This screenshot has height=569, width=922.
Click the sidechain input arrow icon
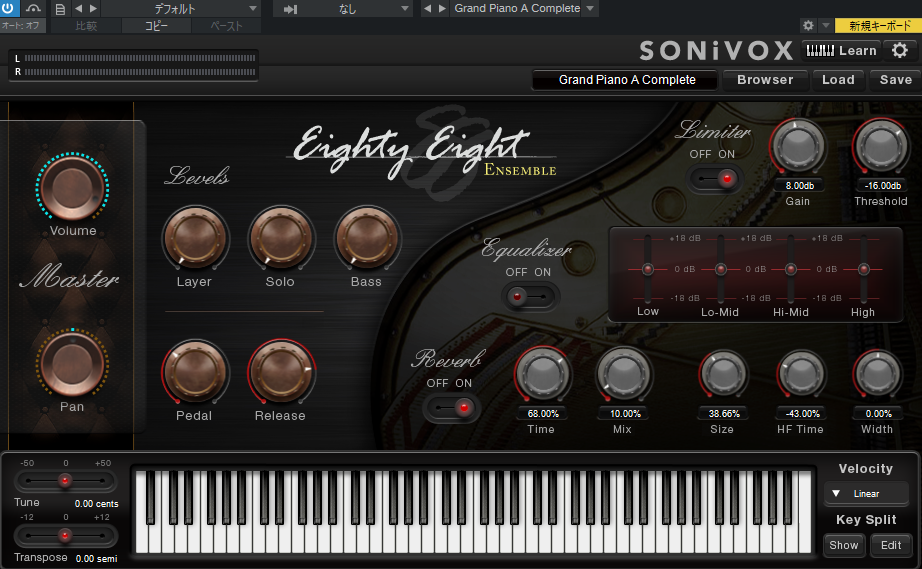[290, 9]
